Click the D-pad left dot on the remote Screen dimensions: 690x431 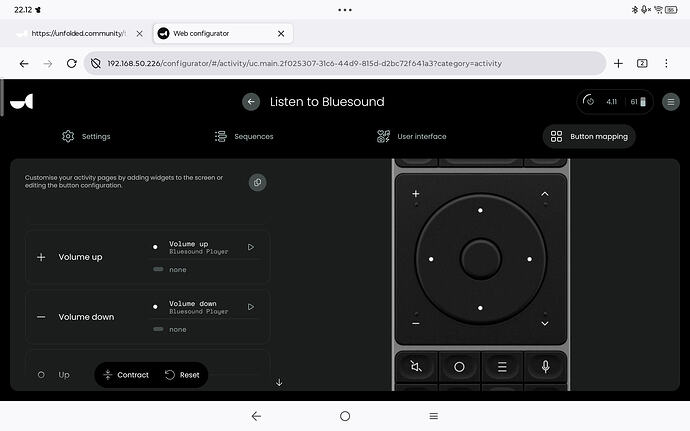coord(431,259)
